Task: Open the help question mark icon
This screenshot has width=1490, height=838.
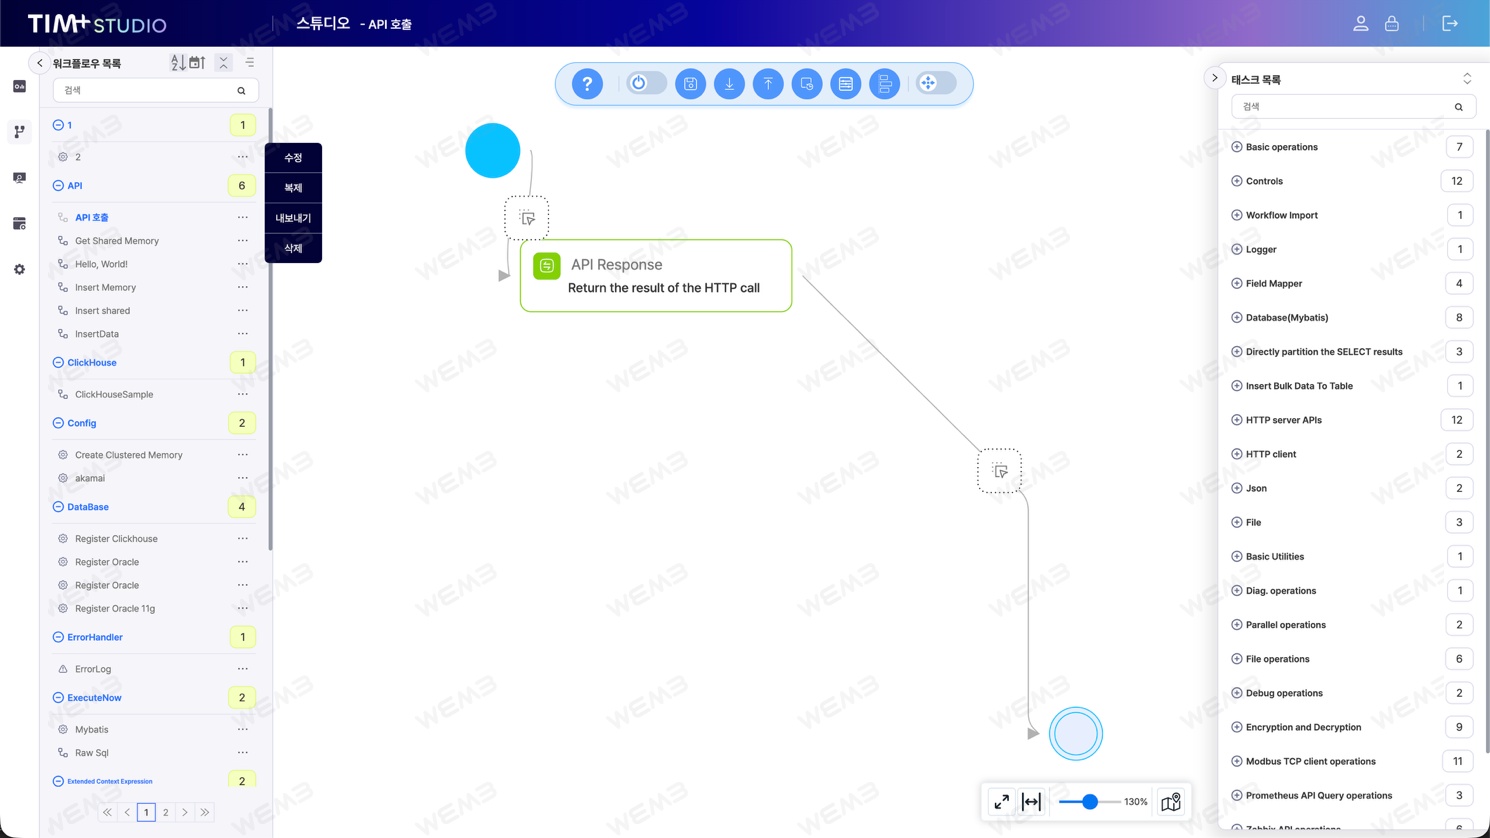Action: 587,84
